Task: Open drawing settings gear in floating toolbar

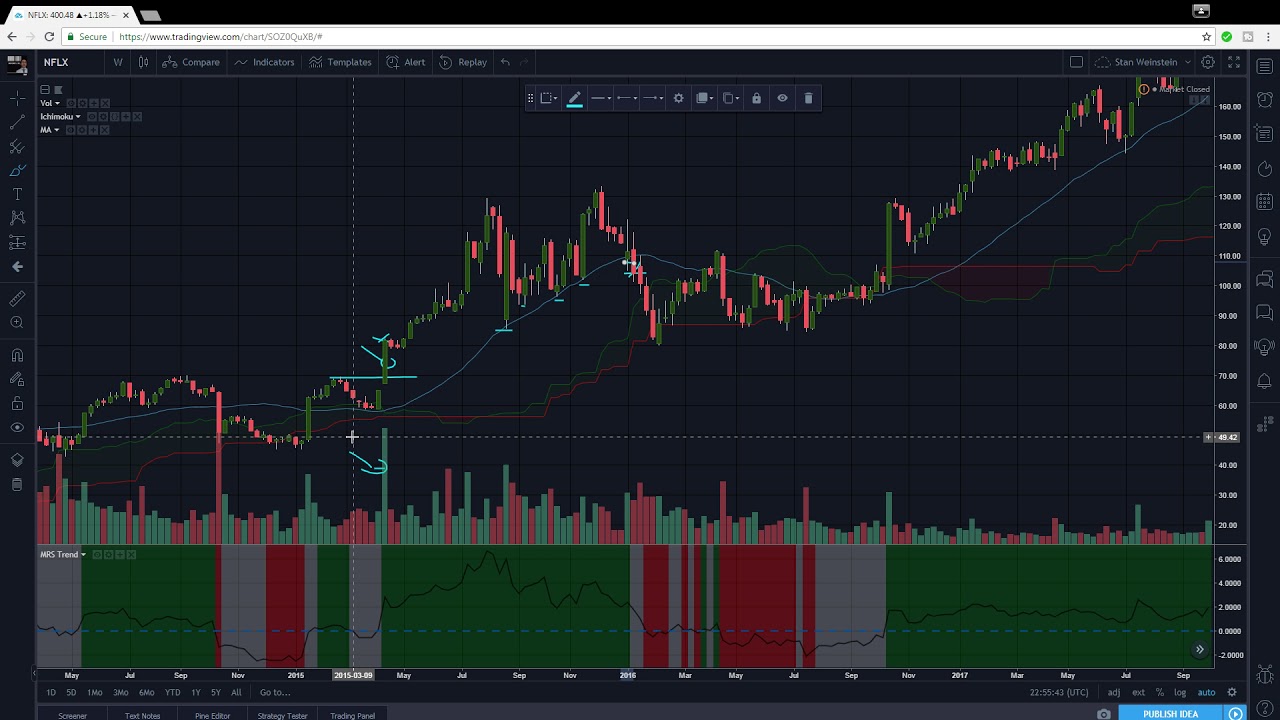Action: coord(678,98)
